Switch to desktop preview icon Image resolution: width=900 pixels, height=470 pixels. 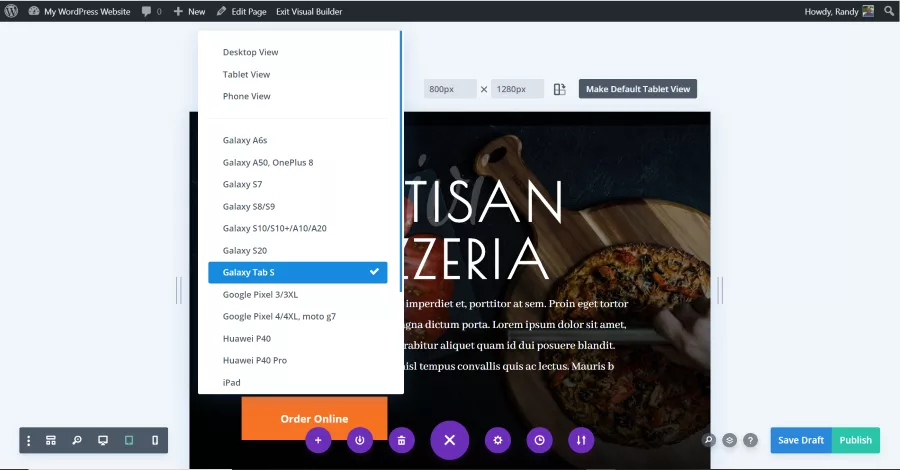pyautogui.click(x=103, y=440)
